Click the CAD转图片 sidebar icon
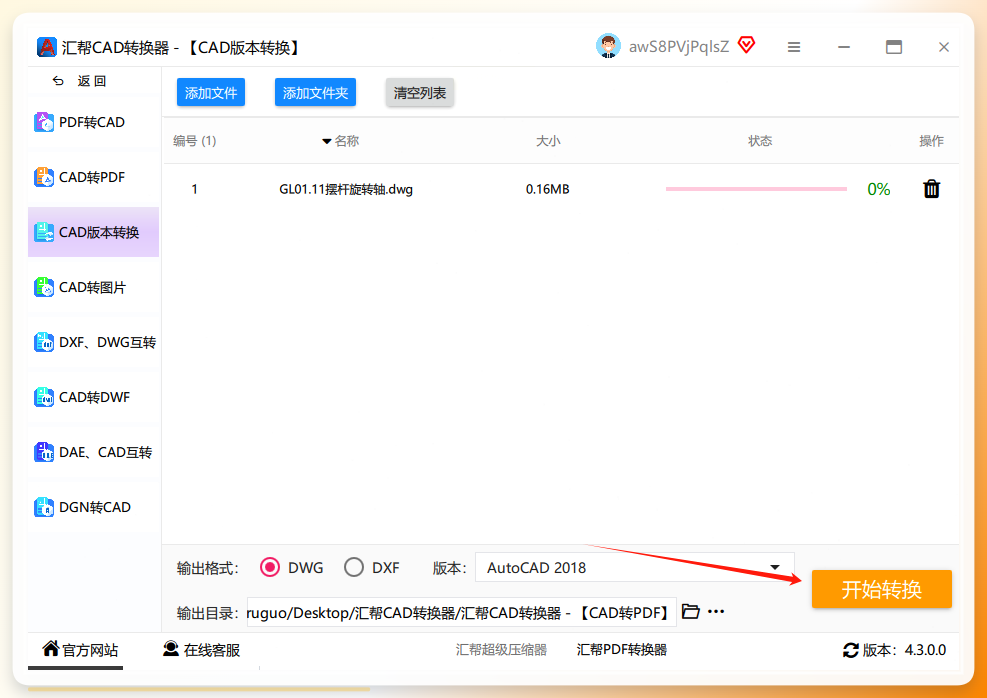This screenshot has width=987, height=698. pos(44,288)
